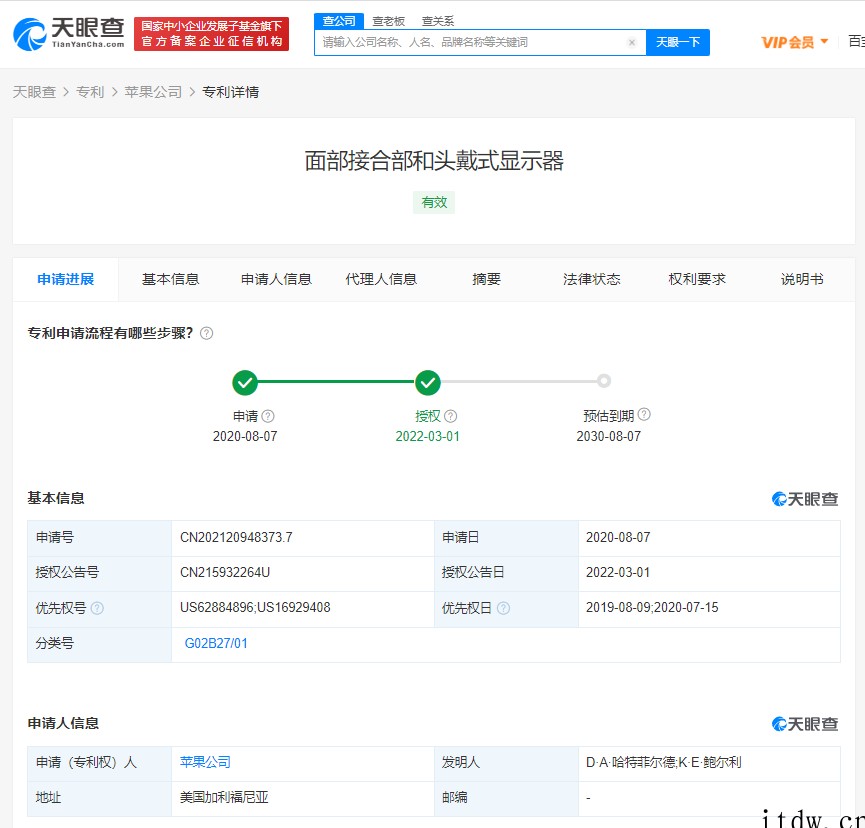The image size is (865, 828).
Task: Click the inventor names D·A·哈特菲尔德;K·E·鲍尔利
Action: point(664,762)
